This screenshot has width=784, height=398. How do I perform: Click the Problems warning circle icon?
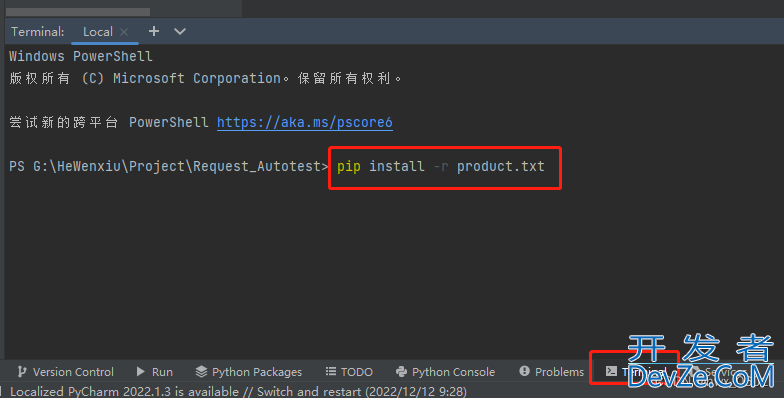tap(524, 371)
